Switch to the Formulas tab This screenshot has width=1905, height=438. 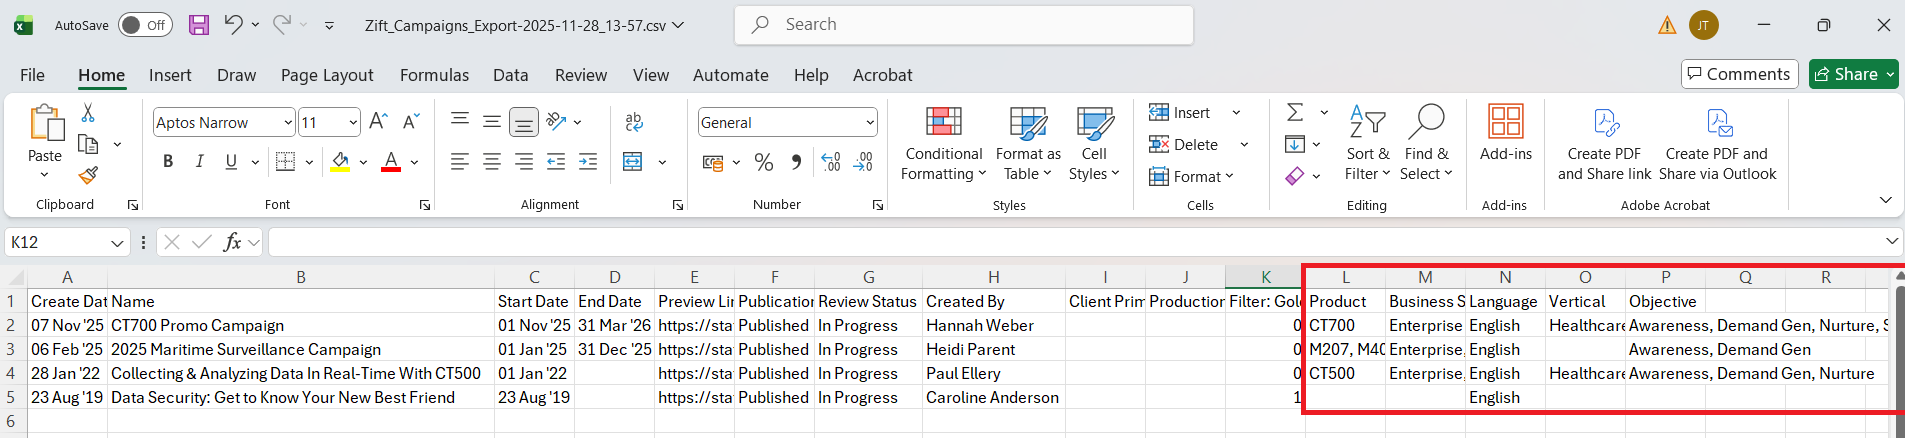(x=434, y=75)
